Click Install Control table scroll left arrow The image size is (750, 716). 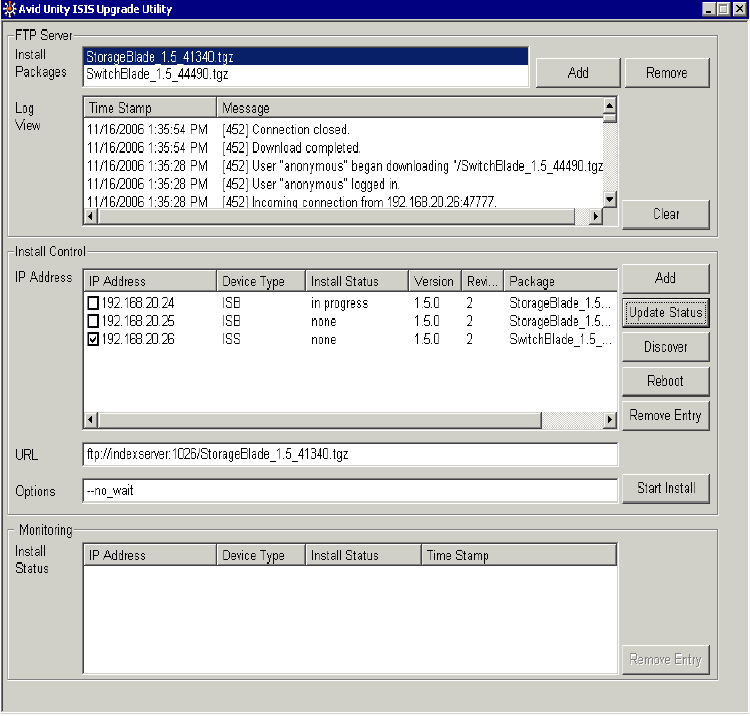pos(91,420)
